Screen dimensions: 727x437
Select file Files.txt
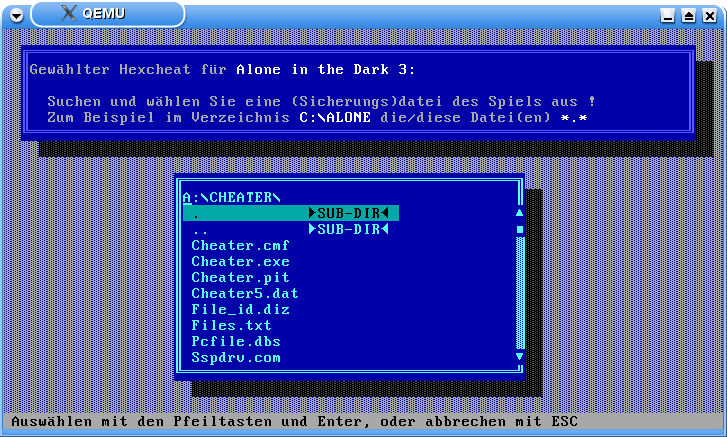pos(231,325)
